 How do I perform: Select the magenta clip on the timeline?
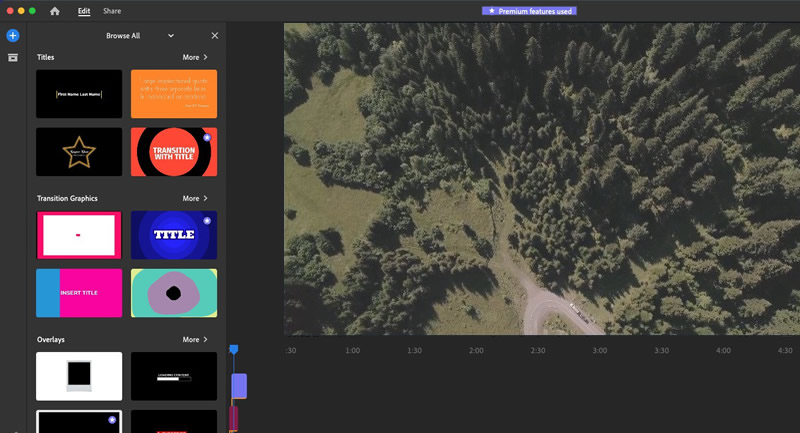[233, 419]
